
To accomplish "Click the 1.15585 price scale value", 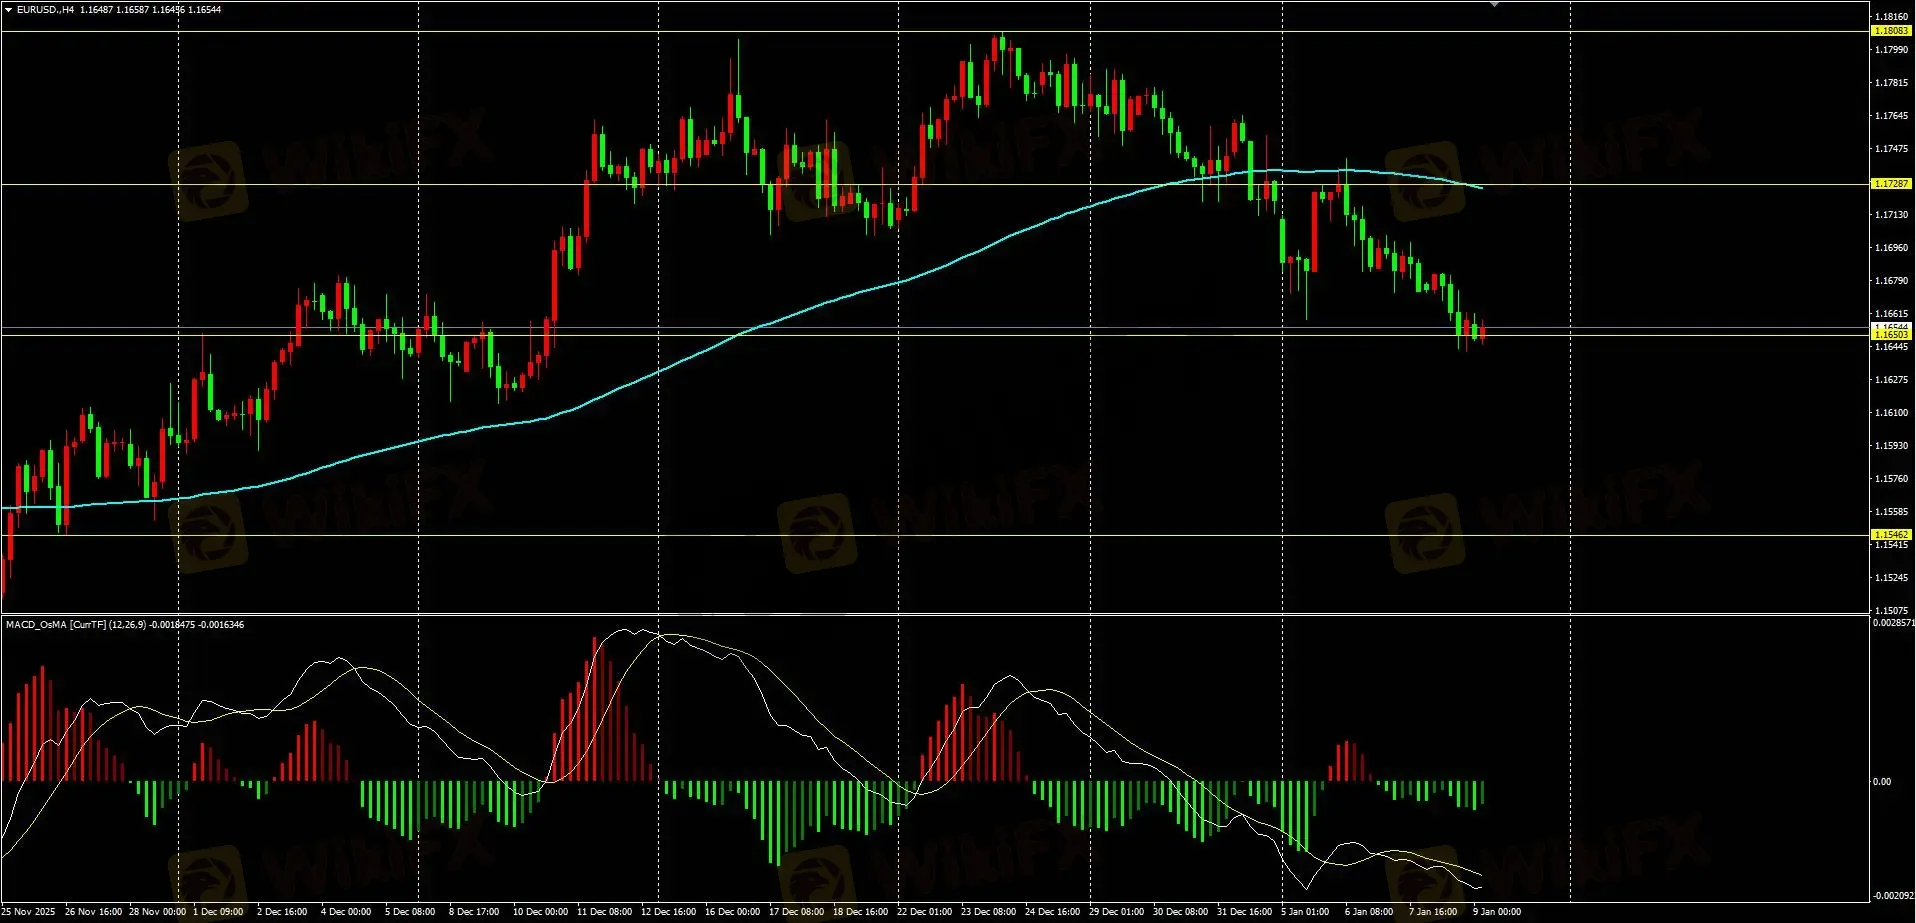I will tap(1891, 512).
